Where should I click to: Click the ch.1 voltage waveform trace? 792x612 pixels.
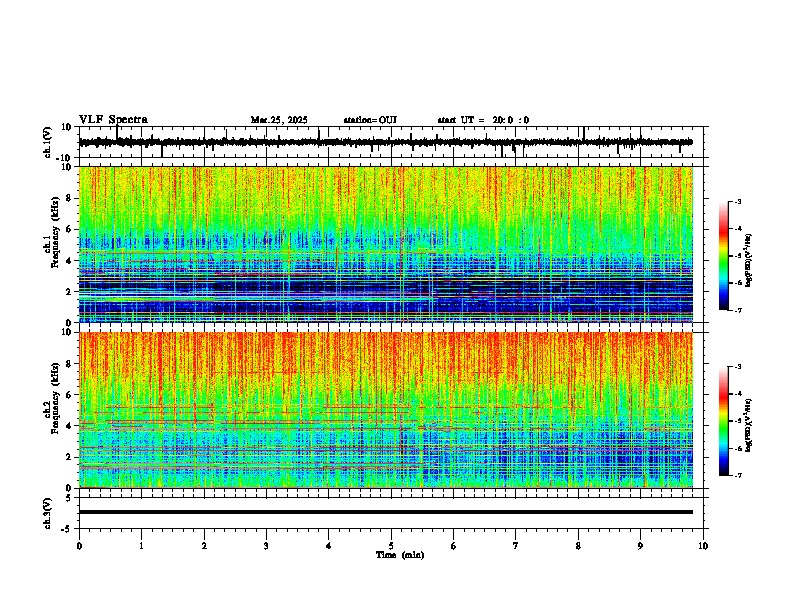pyautogui.click(x=385, y=142)
